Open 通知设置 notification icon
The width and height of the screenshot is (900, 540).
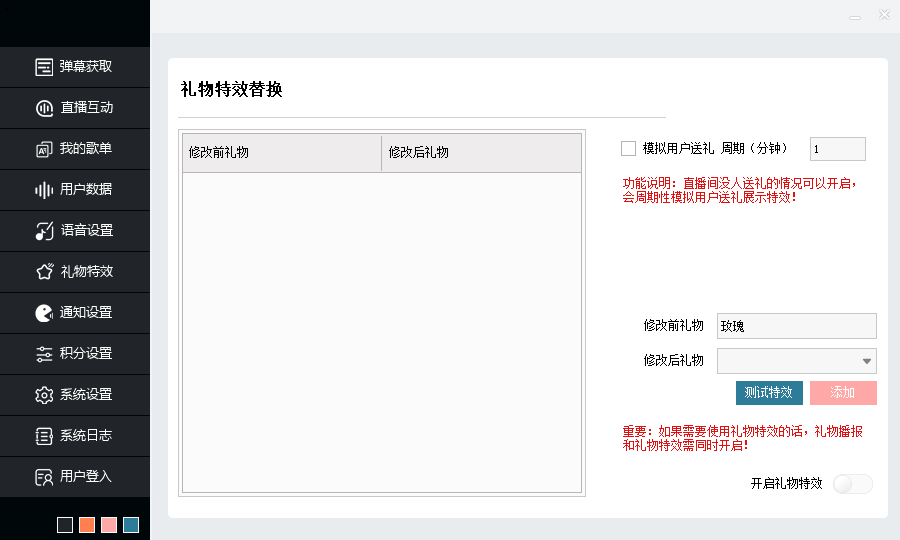tap(44, 313)
